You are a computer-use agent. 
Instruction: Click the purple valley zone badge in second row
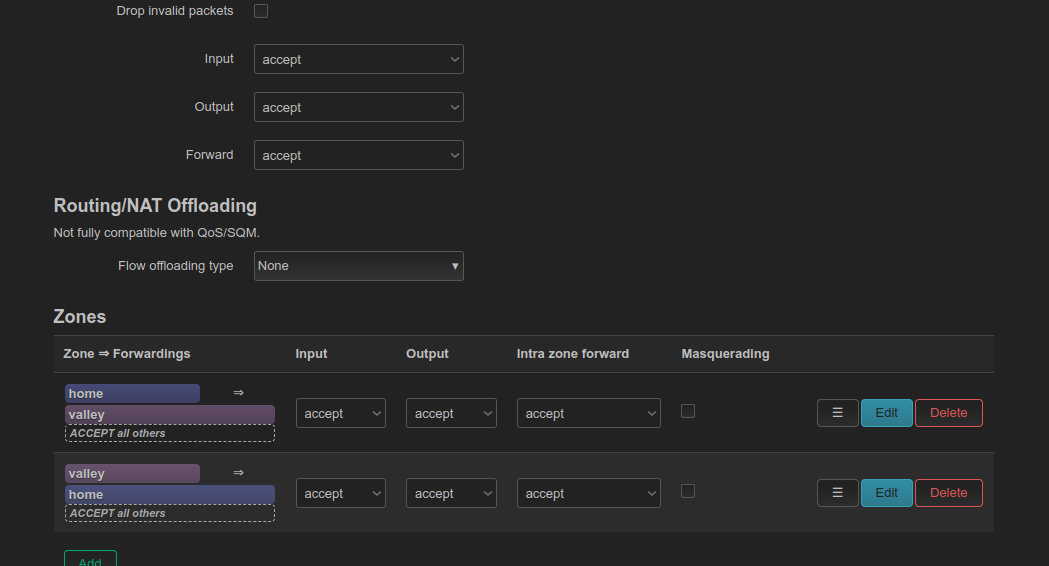click(132, 473)
